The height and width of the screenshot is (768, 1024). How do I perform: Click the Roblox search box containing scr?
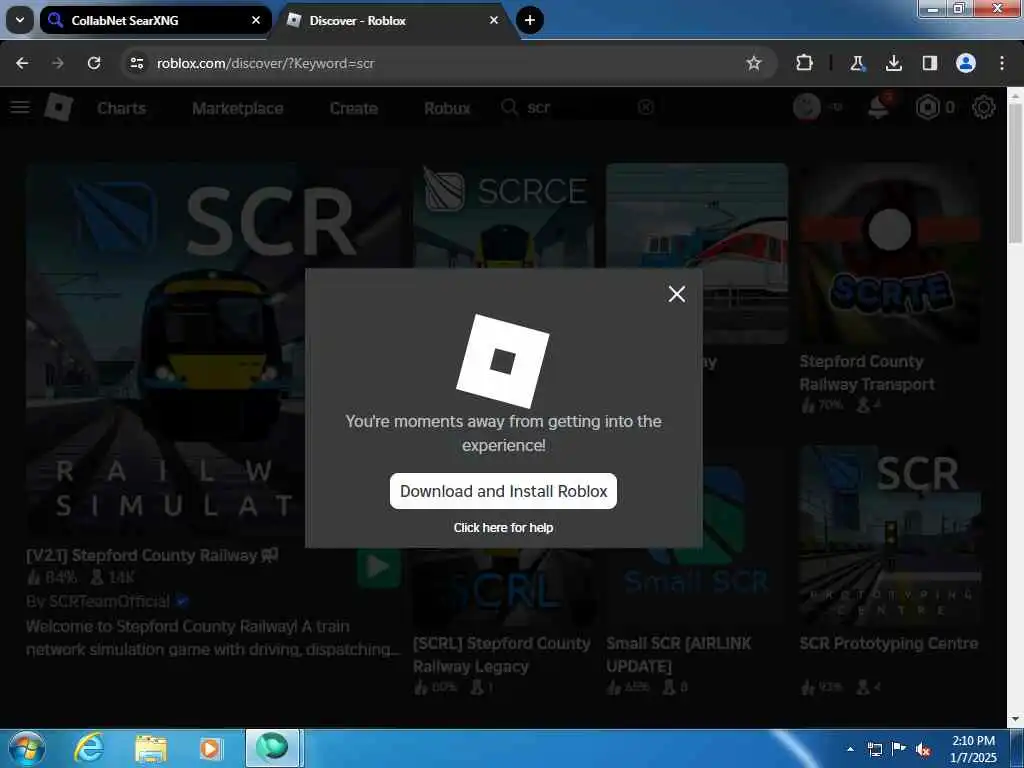(x=578, y=108)
